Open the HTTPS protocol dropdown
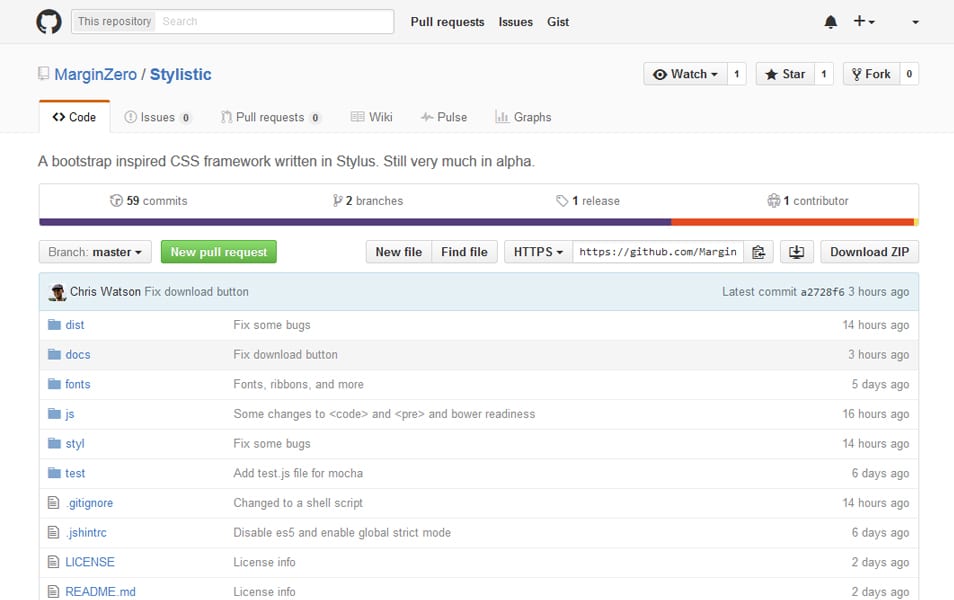Image resolution: width=954 pixels, height=600 pixels. click(x=538, y=252)
